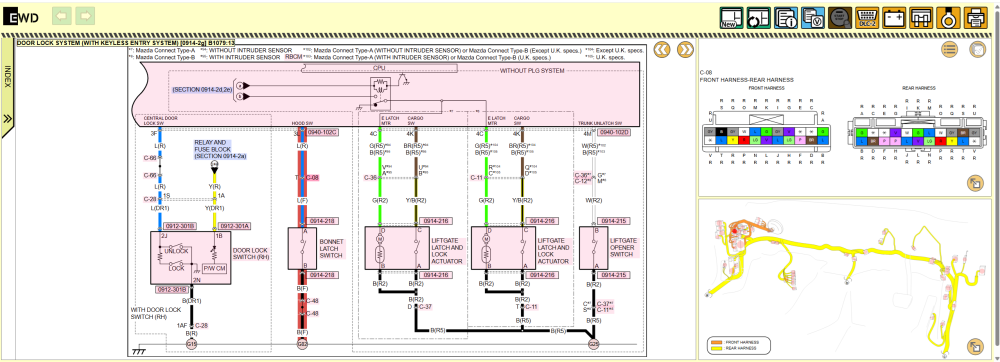1000x362 pixels.
Task: Click the start stop button icon
Action: tap(840, 18)
